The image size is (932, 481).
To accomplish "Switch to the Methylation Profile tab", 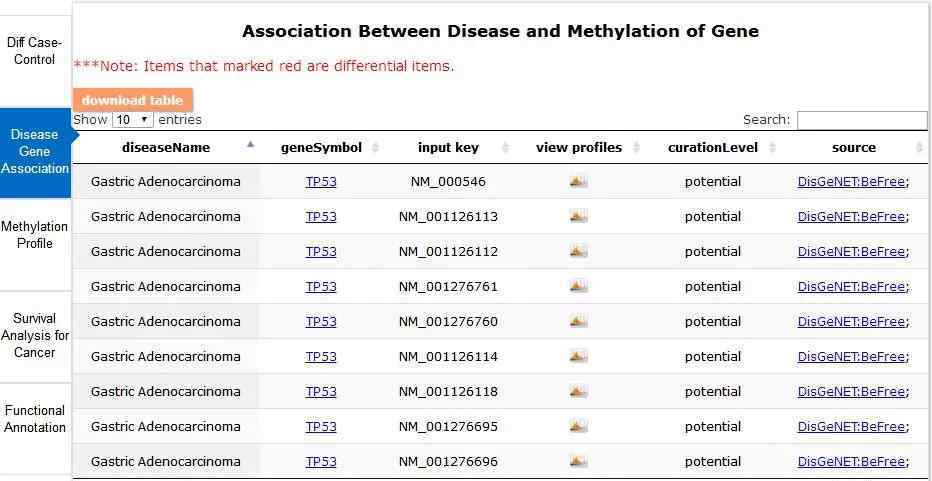I will [34, 235].
